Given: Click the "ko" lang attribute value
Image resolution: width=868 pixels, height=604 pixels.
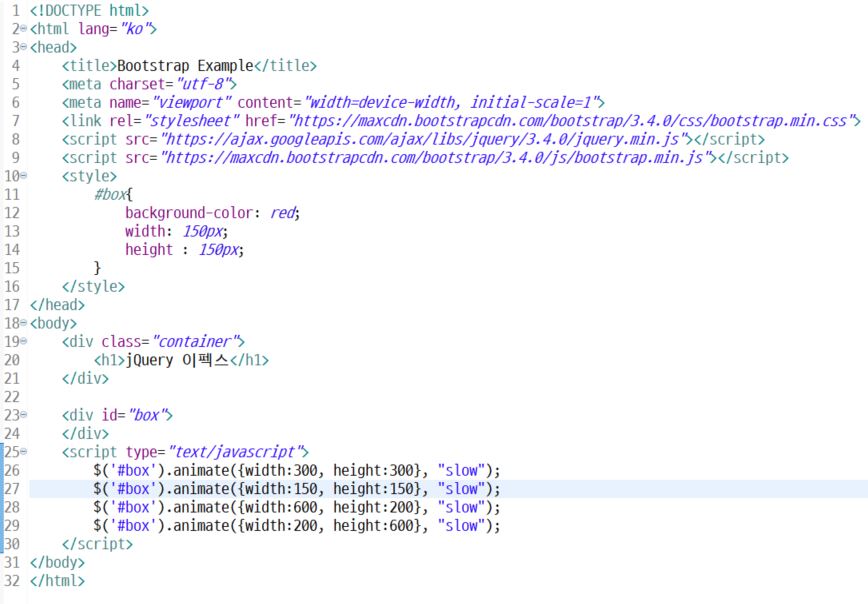Looking at the screenshot, I should tap(136, 29).
